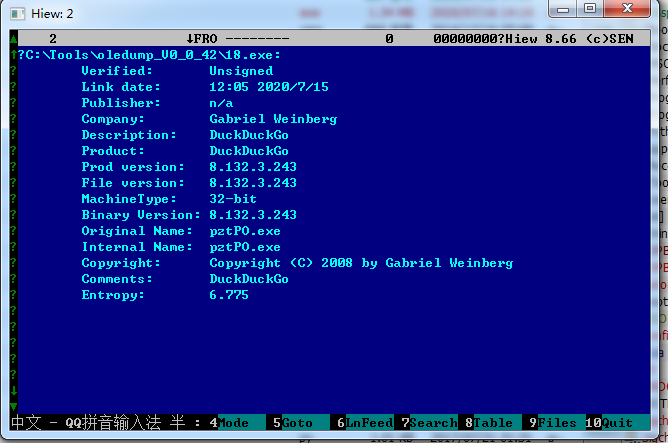Click the 'Original Name:' label

137,231
